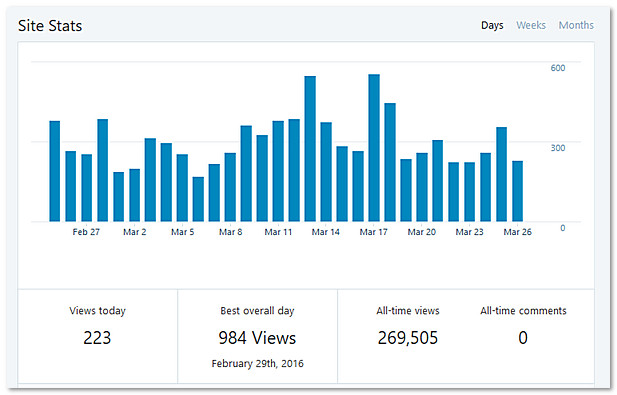Screen dimensions: 617x395
Task: Click the Mar 14 axis label
Action: tap(325, 232)
